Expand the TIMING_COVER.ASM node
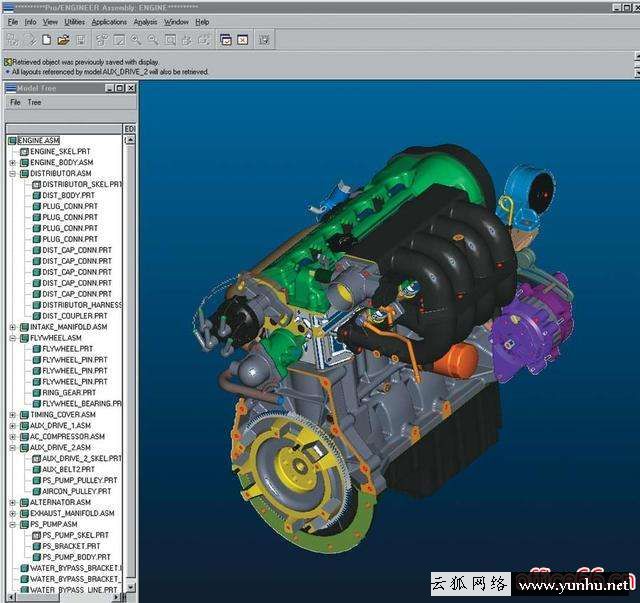 click(13, 414)
